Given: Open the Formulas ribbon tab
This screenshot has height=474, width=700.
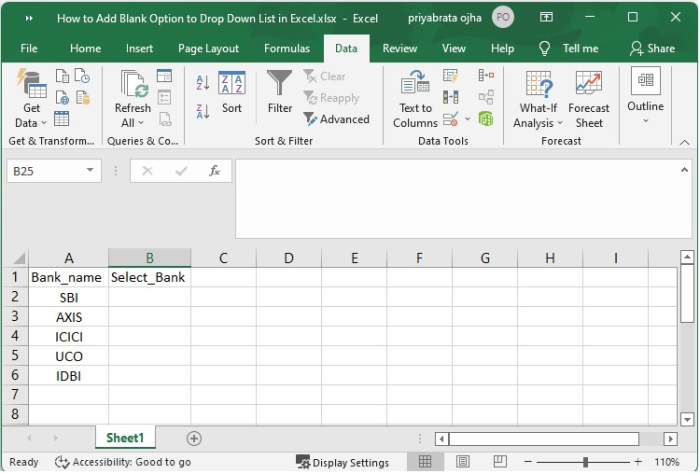Looking at the screenshot, I should click(x=286, y=48).
